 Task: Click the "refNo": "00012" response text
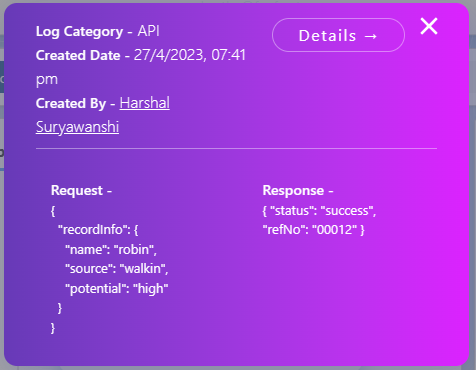tap(310, 230)
